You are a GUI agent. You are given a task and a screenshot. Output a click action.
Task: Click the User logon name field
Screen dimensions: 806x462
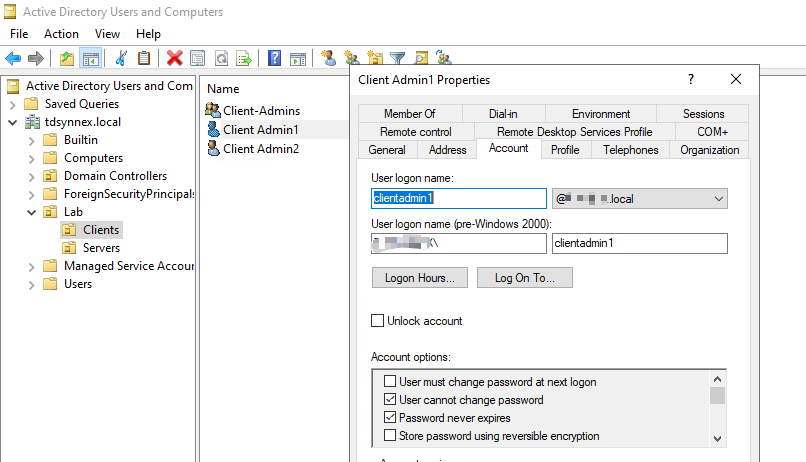pyautogui.click(x=459, y=198)
